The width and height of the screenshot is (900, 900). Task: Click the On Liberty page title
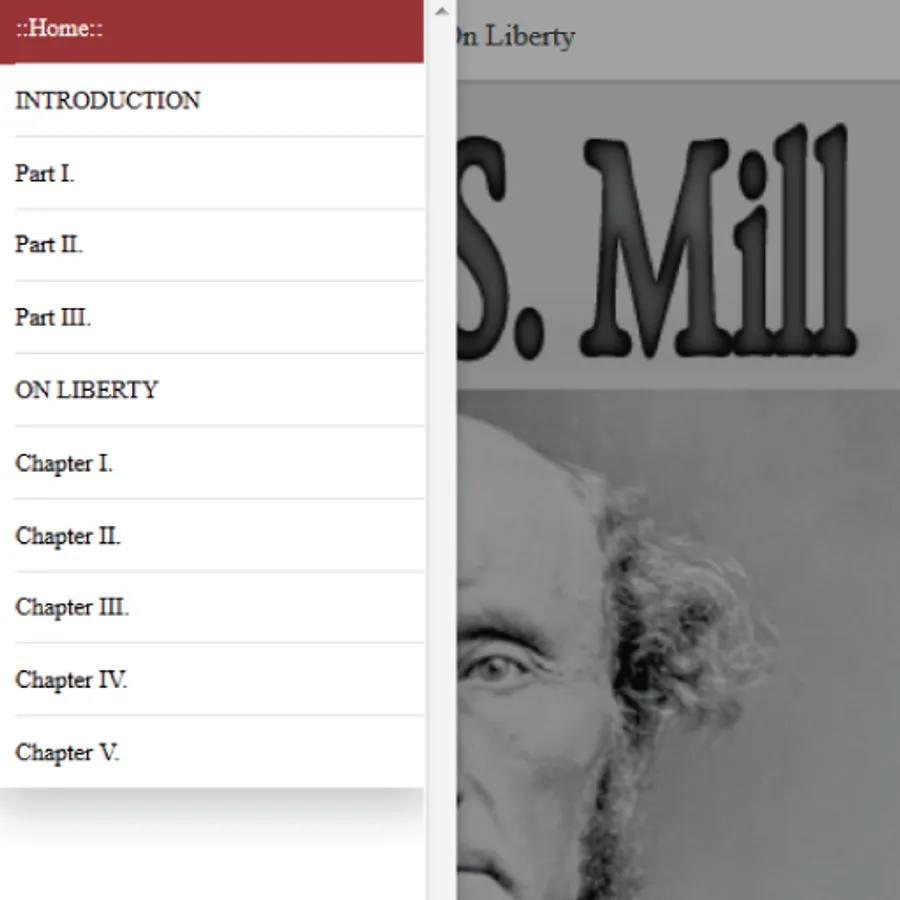click(x=513, y=37)
